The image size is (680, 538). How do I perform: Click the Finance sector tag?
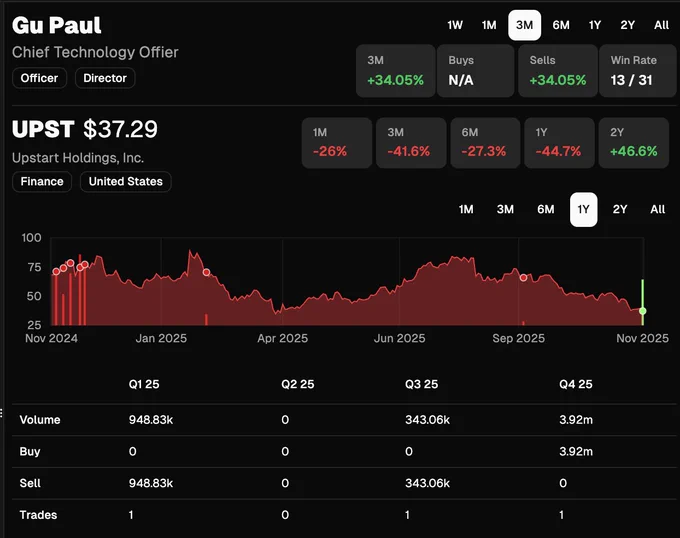(42, 181)
